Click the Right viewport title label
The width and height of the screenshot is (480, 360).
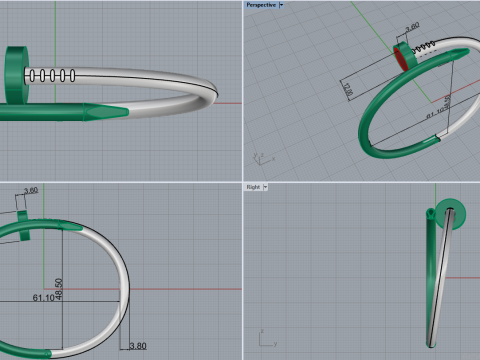tap(253, 187)
